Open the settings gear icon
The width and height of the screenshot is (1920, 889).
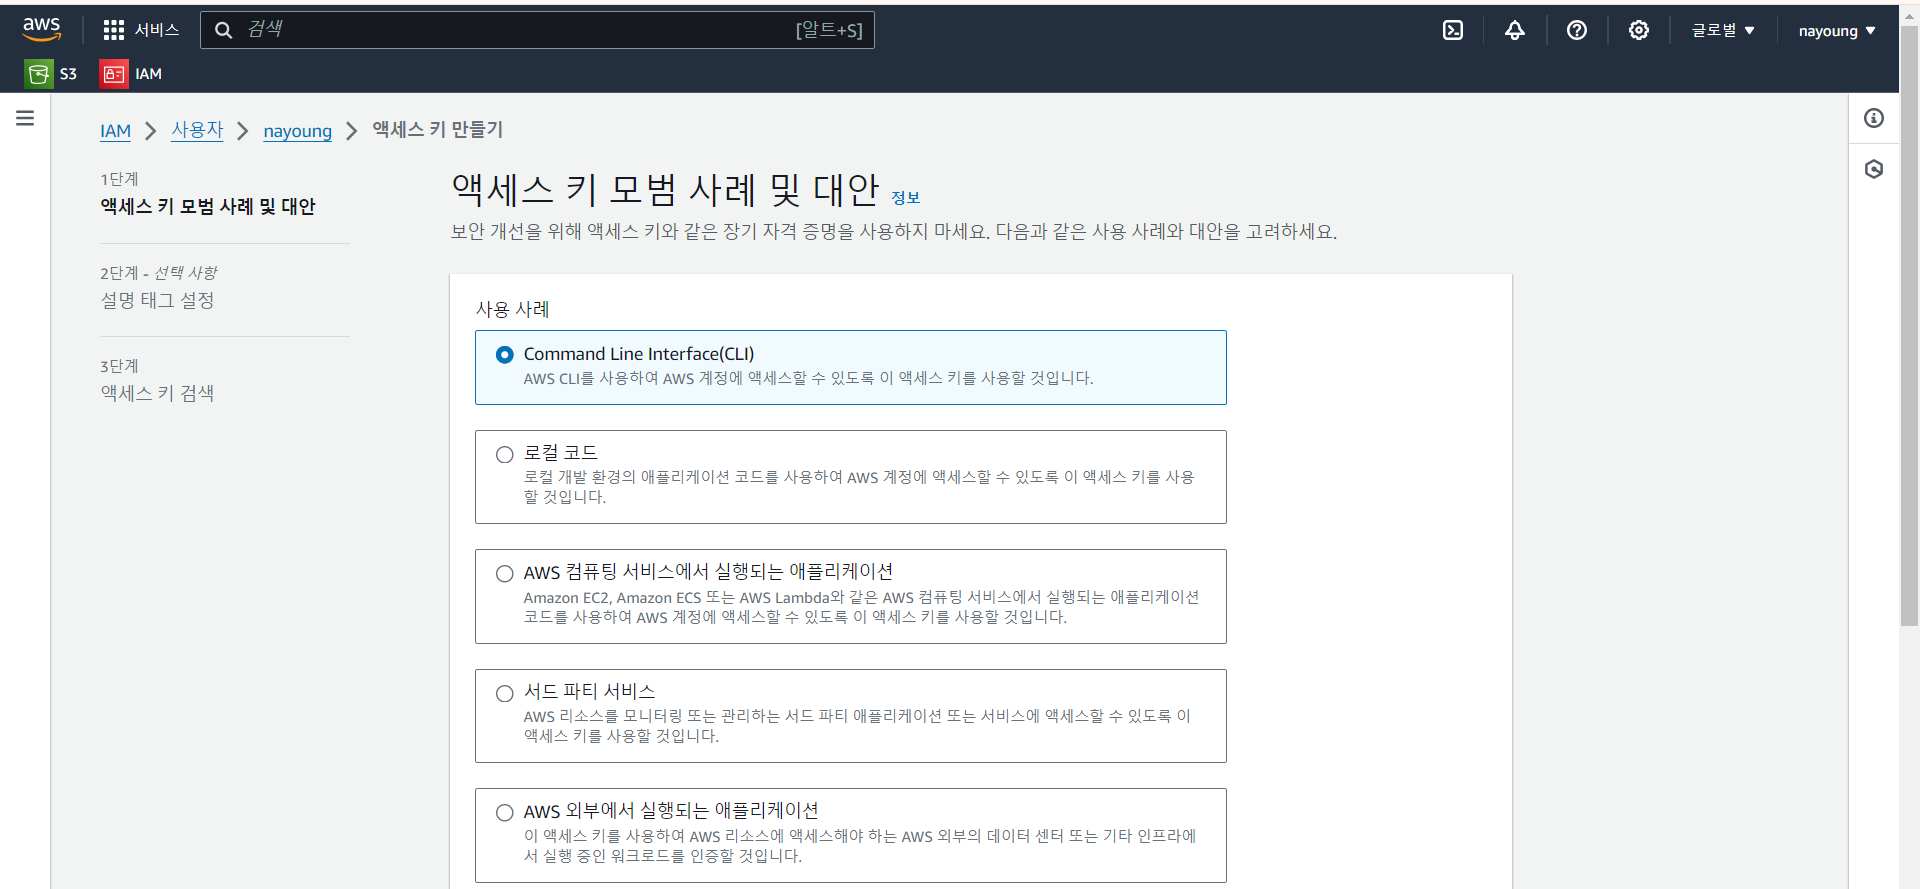[1639, 30]
